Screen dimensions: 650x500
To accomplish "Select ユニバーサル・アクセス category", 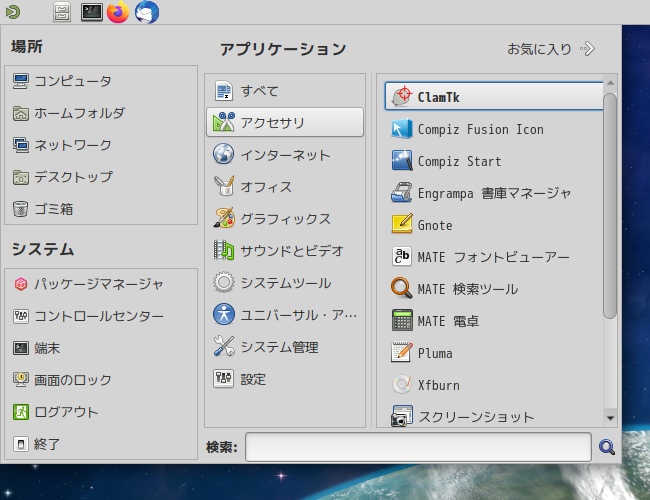I will point(285,315).
